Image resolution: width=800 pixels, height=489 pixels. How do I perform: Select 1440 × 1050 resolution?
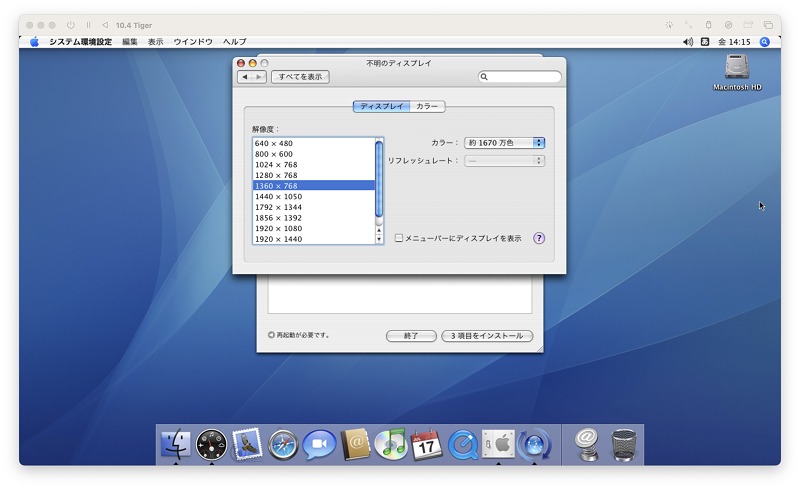click(314, 197)
